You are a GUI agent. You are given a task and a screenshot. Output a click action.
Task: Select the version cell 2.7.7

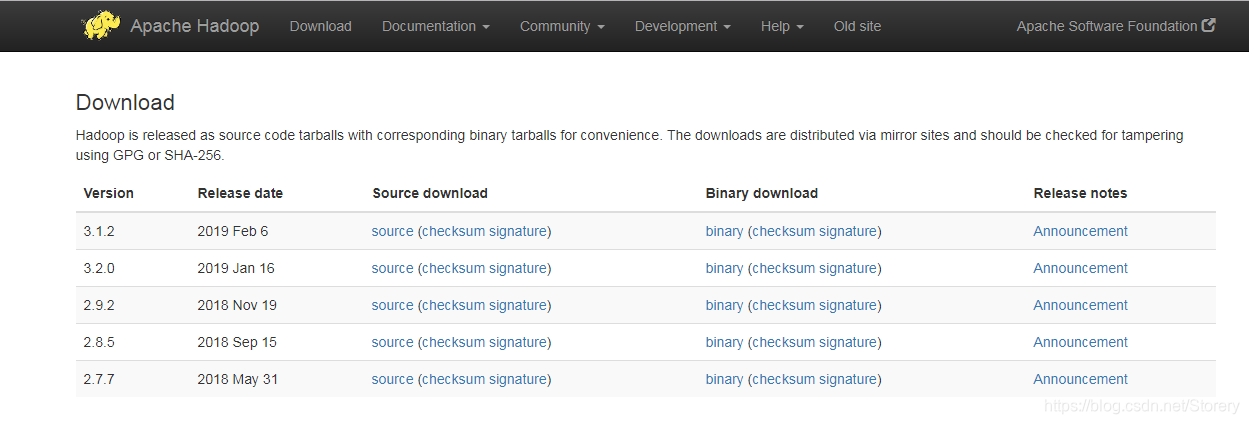pos(99,379)
